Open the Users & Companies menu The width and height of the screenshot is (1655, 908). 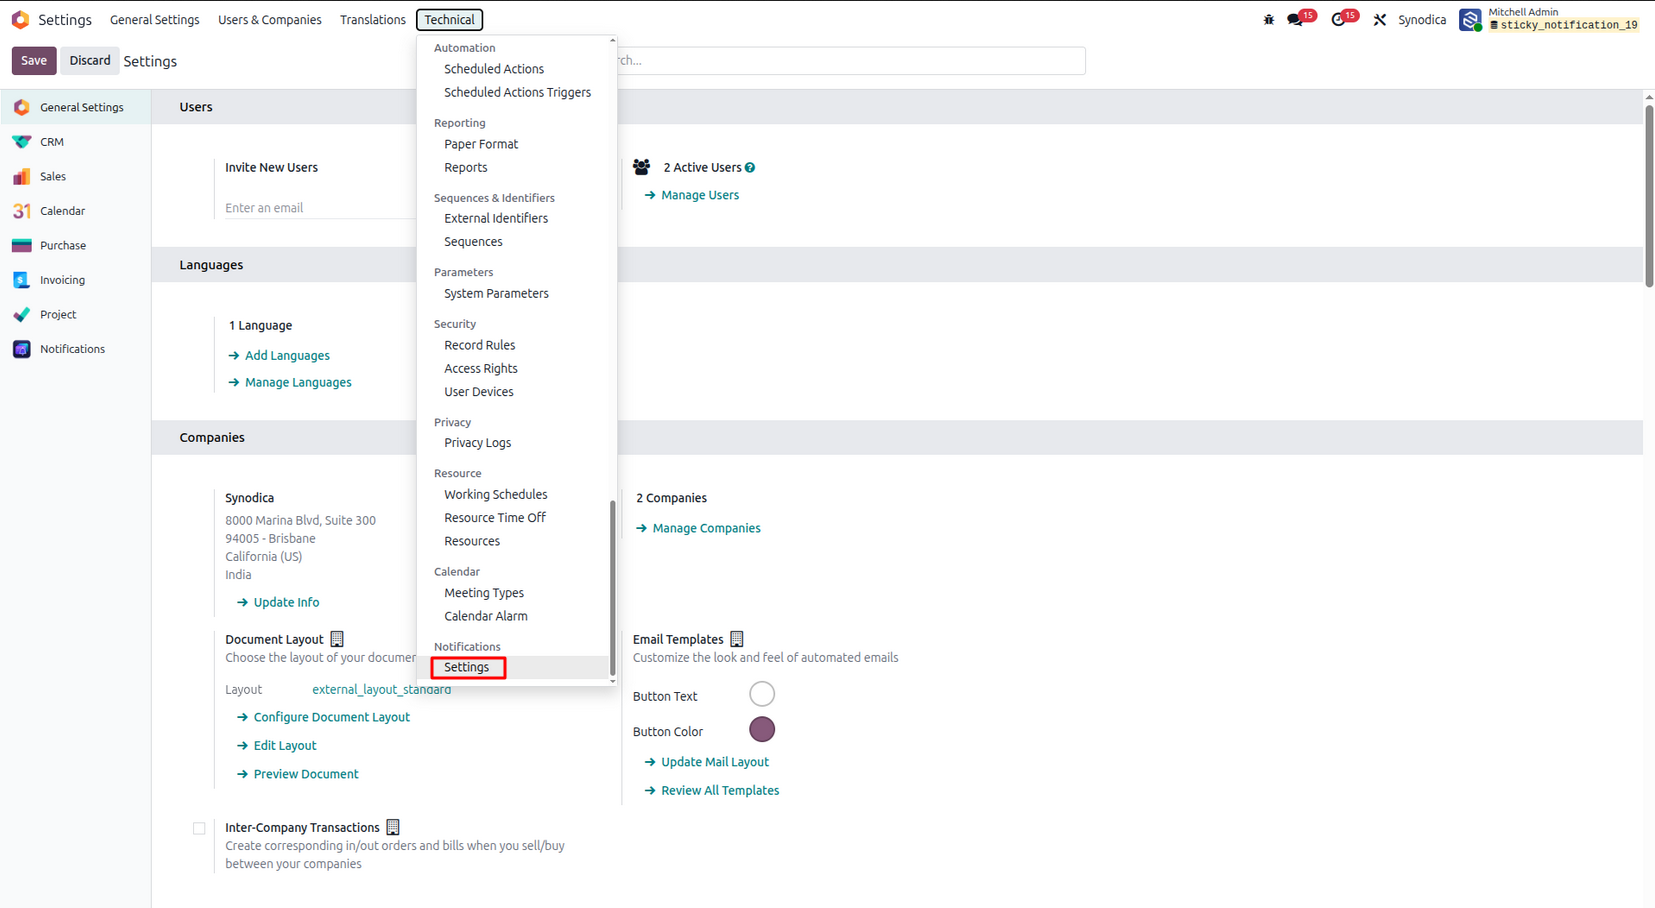tap(270, 20)
